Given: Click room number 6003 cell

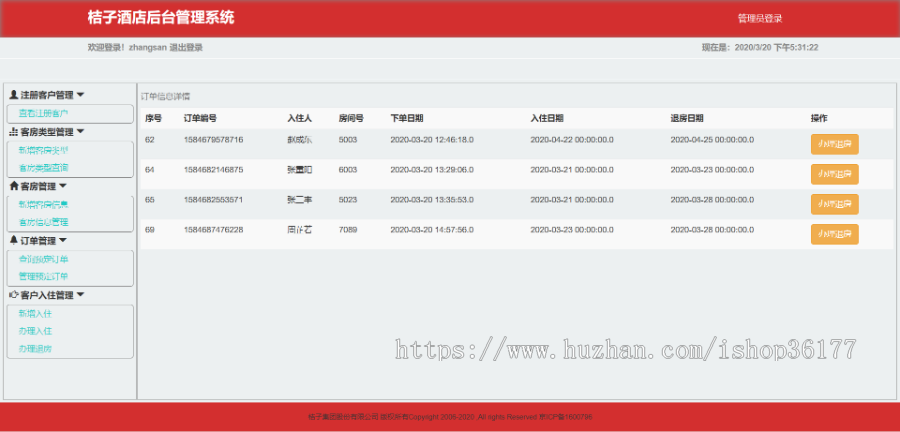Looking at the screenshot, I should [348, 170].
